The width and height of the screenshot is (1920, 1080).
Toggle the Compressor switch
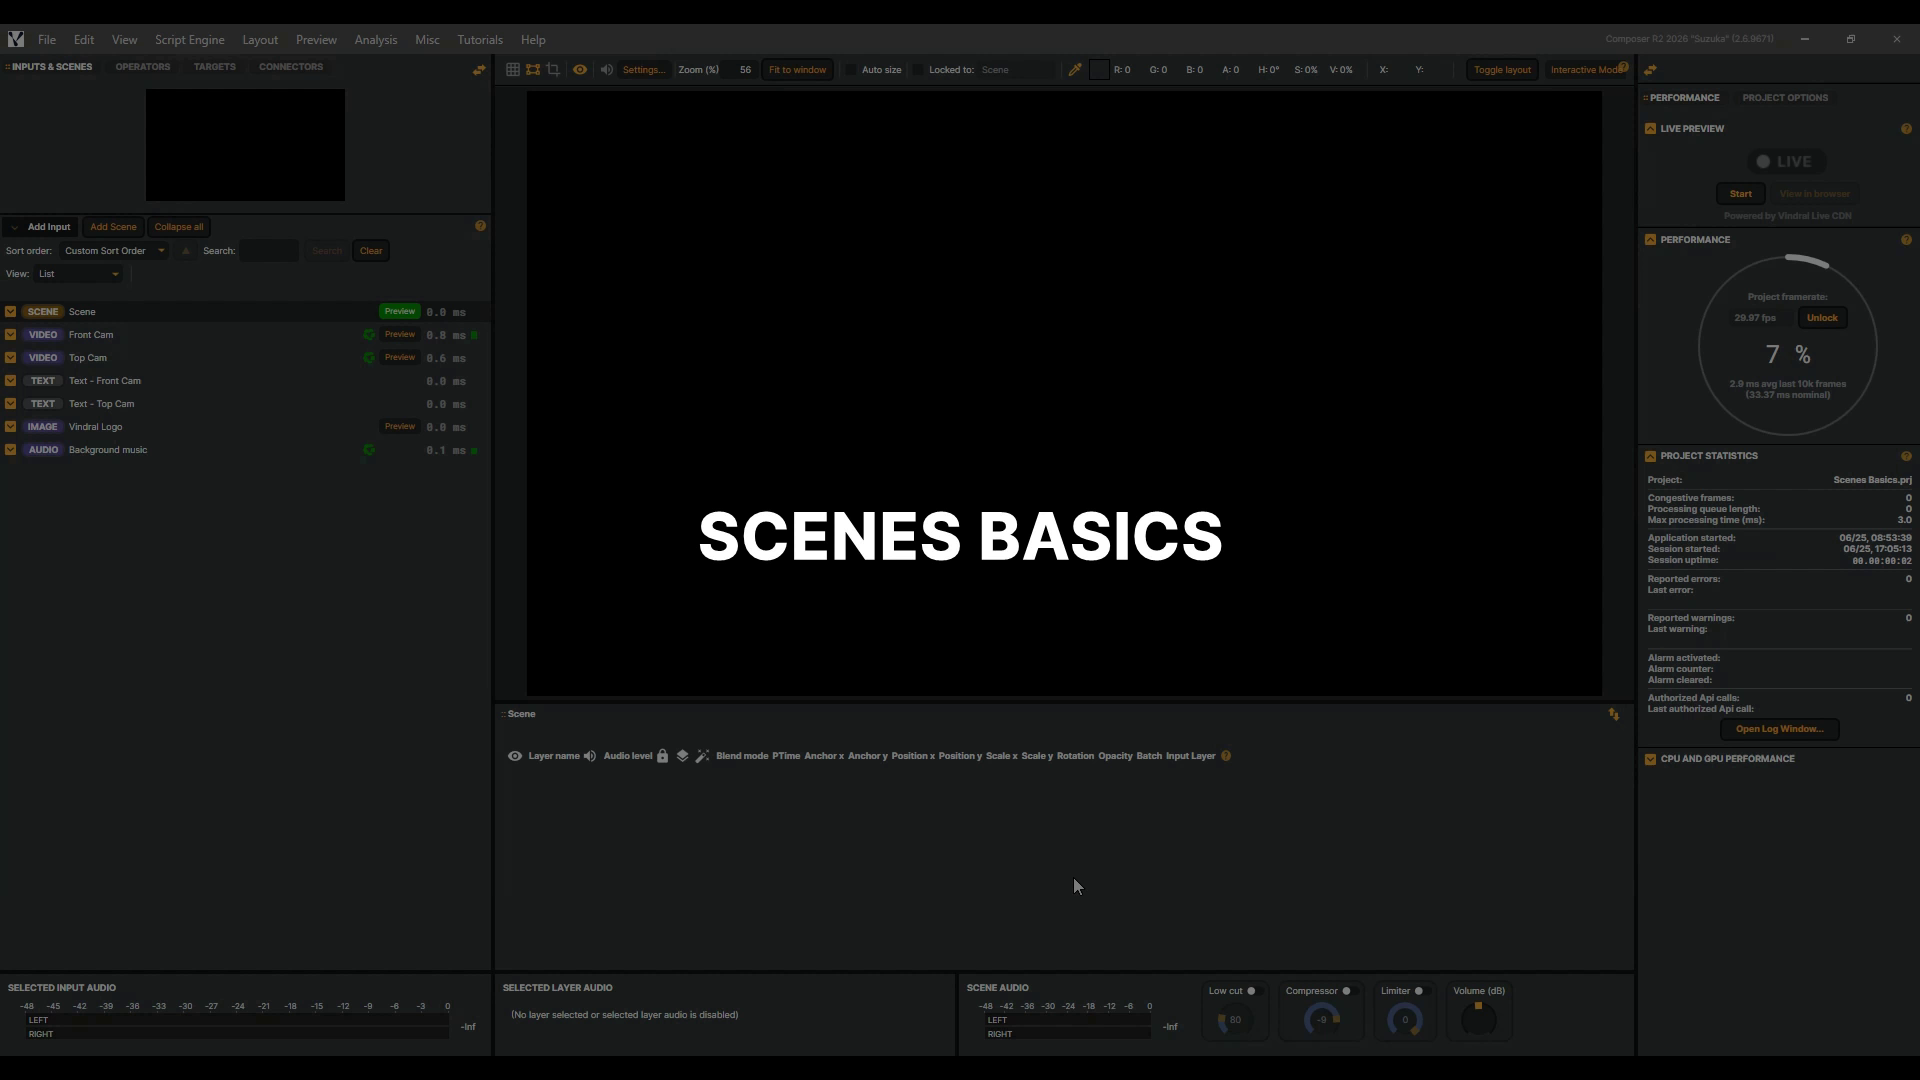(1349, 991)
